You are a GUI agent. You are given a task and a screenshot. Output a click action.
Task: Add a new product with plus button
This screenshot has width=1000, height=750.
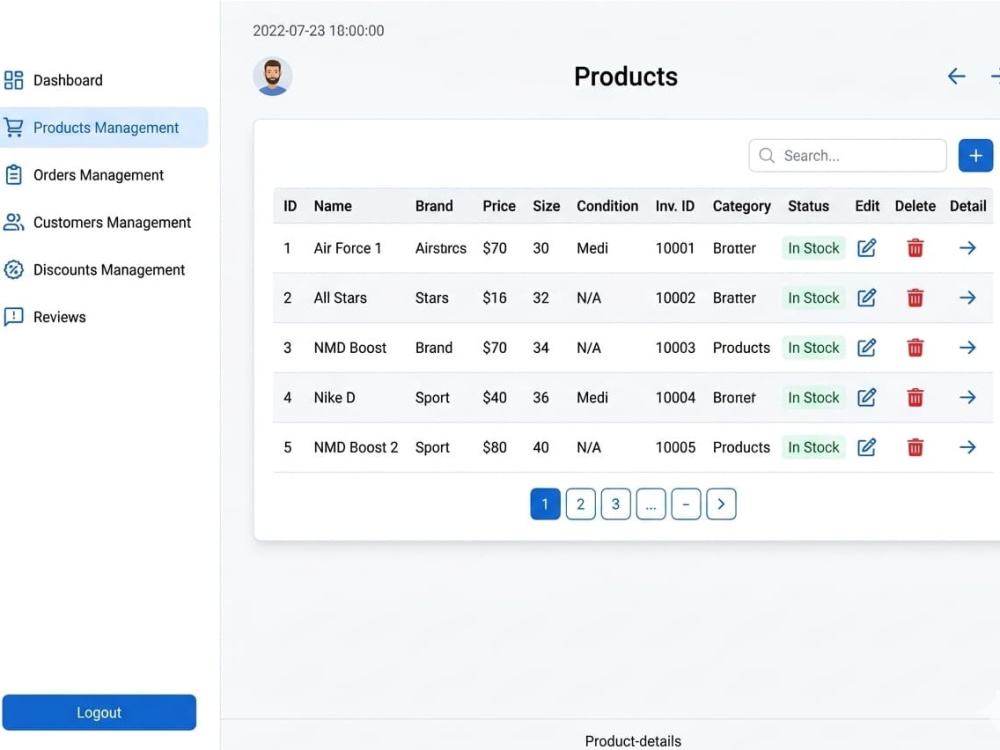pos(975,156)
